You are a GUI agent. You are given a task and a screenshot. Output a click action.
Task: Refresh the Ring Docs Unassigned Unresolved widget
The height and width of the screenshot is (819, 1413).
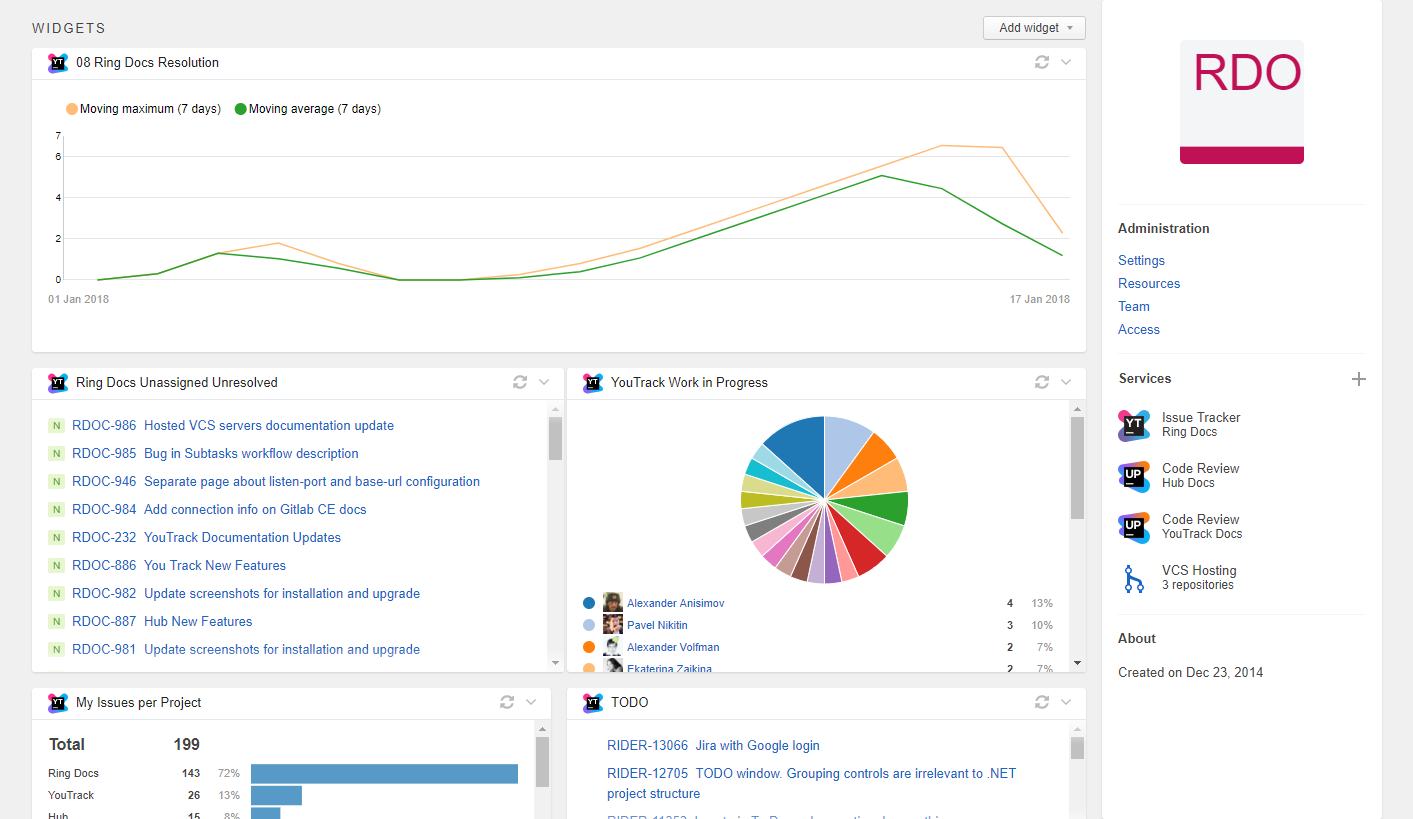(520, 382)
